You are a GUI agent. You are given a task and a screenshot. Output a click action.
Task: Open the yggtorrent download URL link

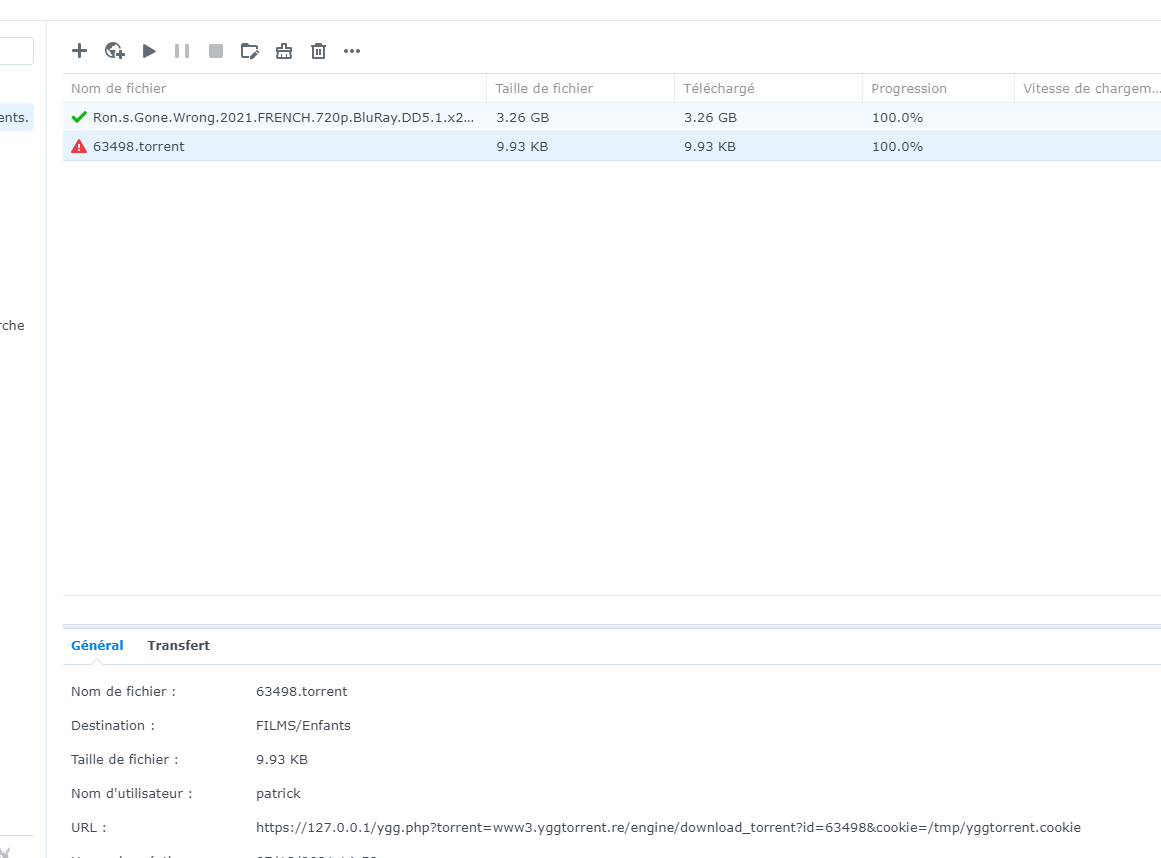coord(668,827)
